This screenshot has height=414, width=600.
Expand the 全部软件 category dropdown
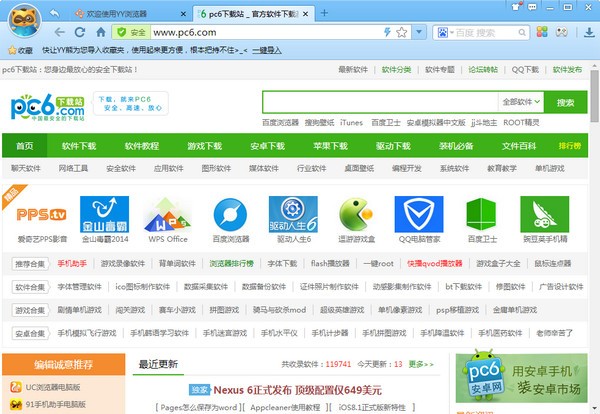pos(521,102)
